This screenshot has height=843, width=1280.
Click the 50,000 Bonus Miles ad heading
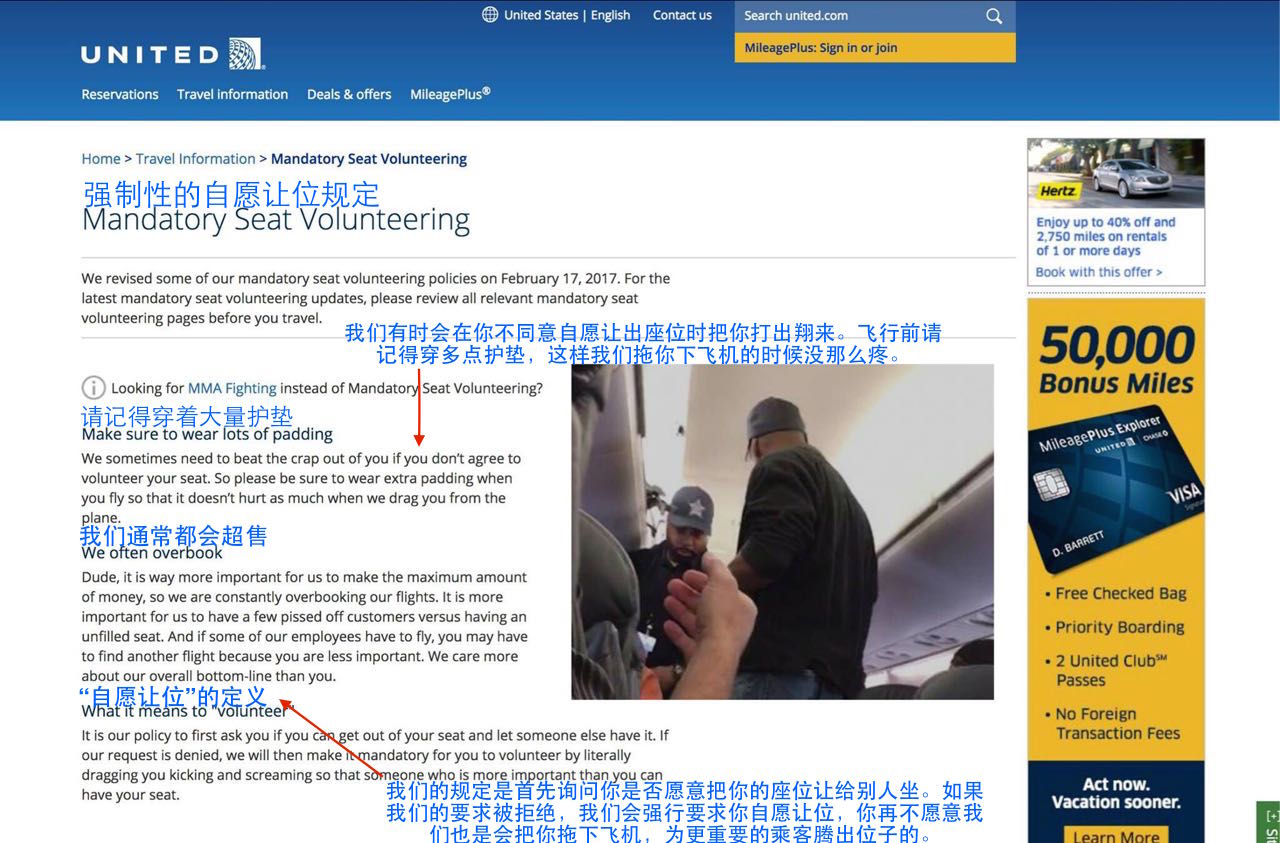coord(1116,361)
